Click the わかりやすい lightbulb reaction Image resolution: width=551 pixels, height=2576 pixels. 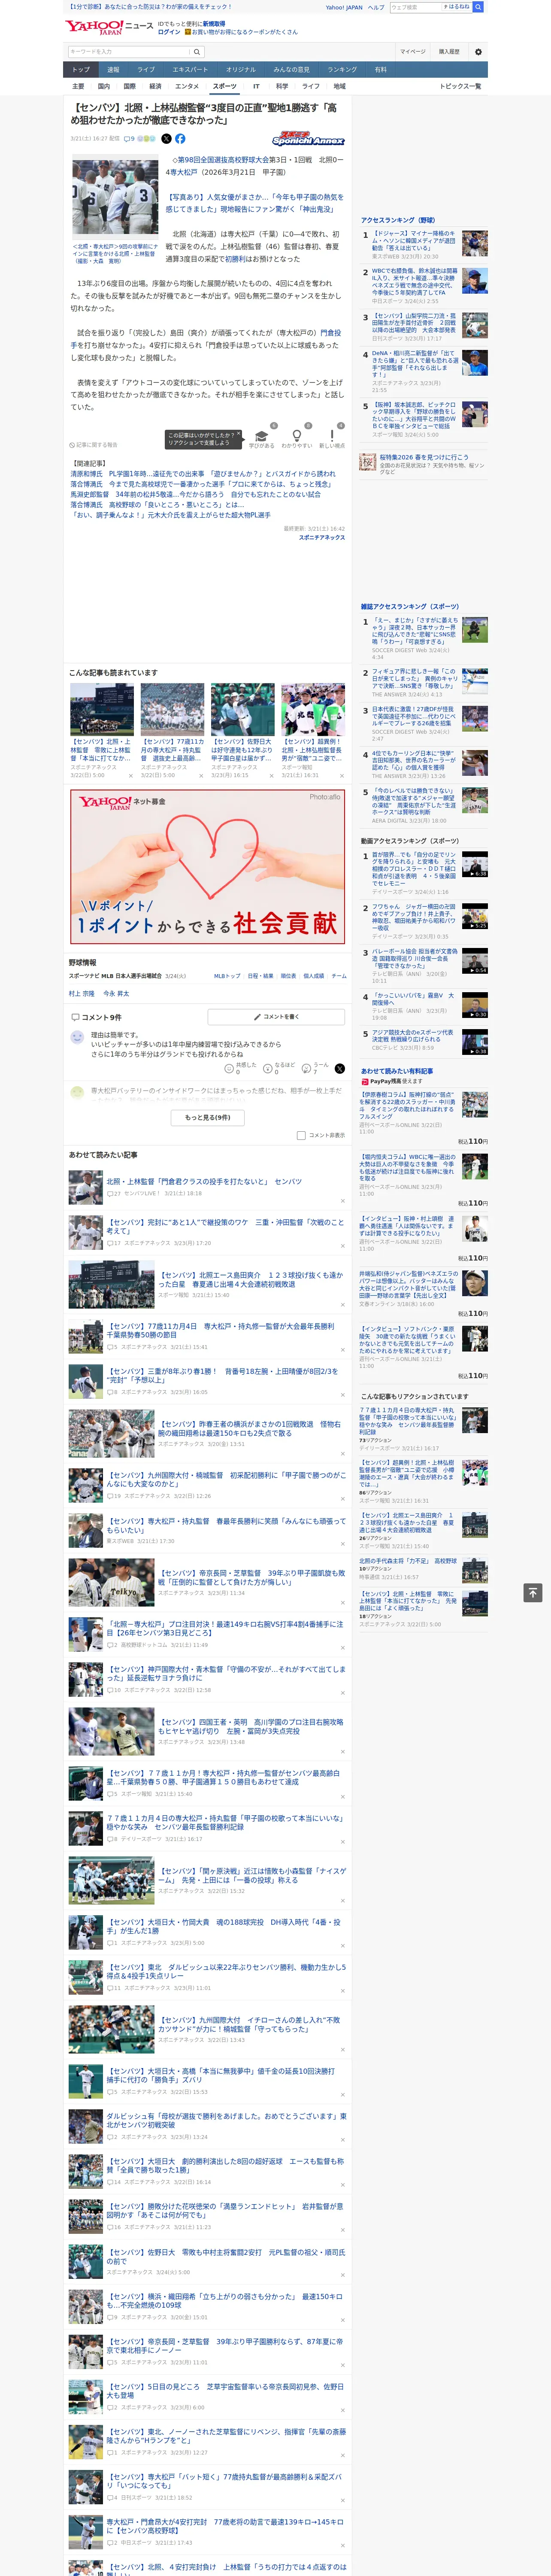pos(296,437)
